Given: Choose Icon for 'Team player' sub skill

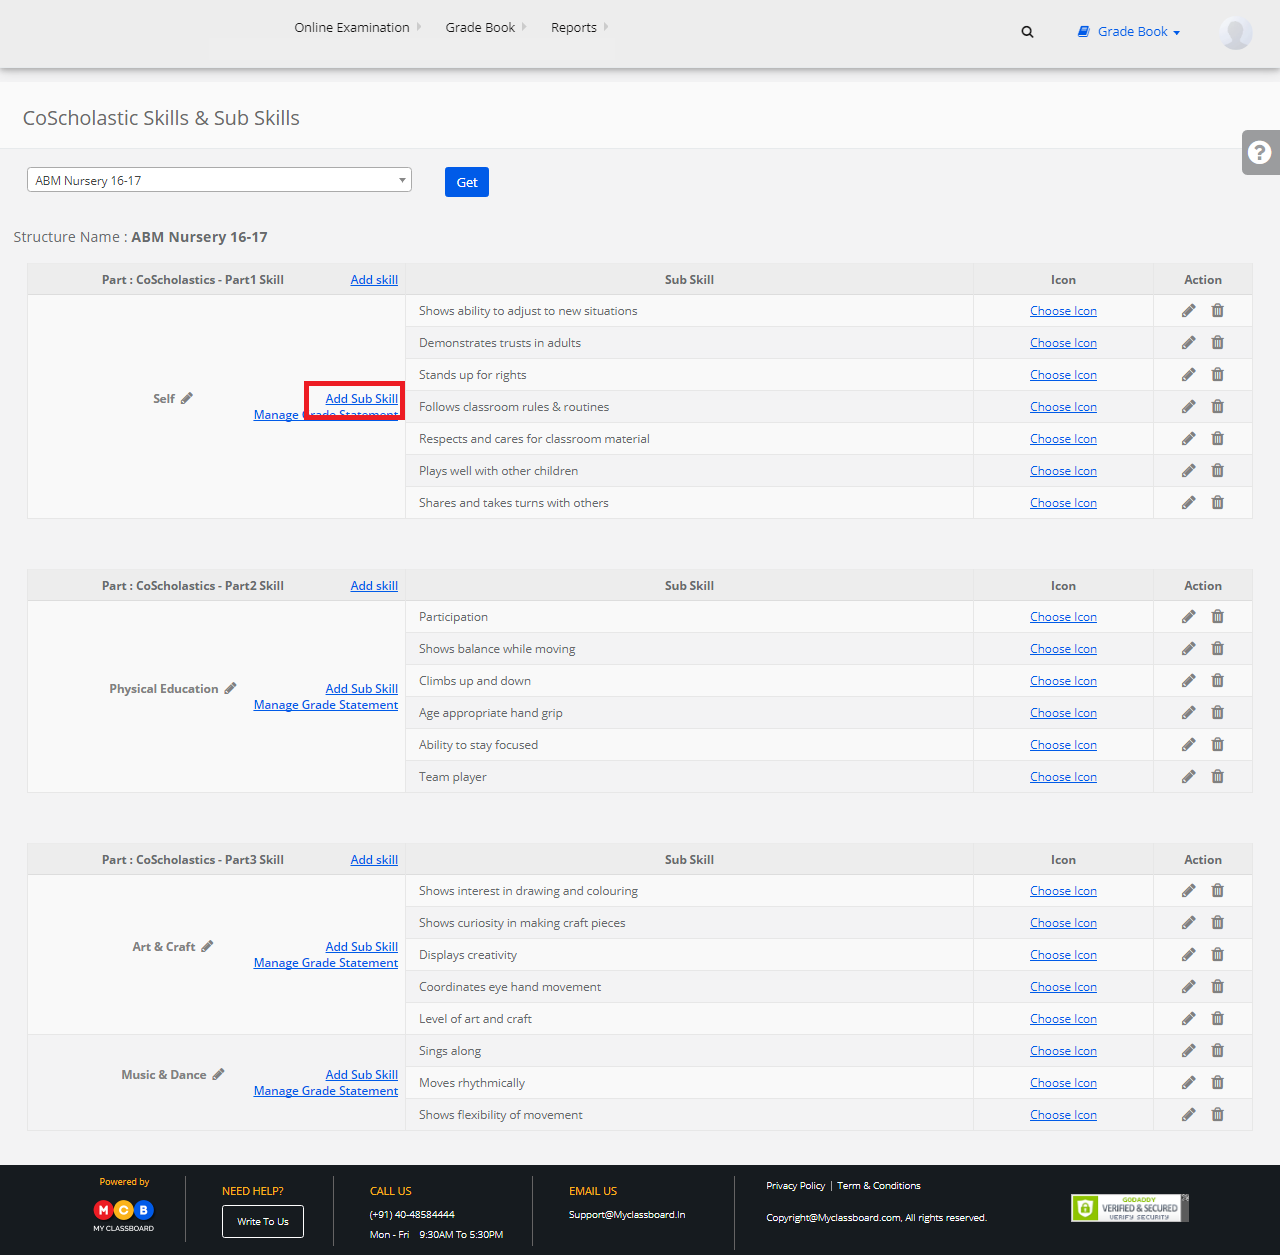Looking at the screenshot, I should coord(1063,777).
